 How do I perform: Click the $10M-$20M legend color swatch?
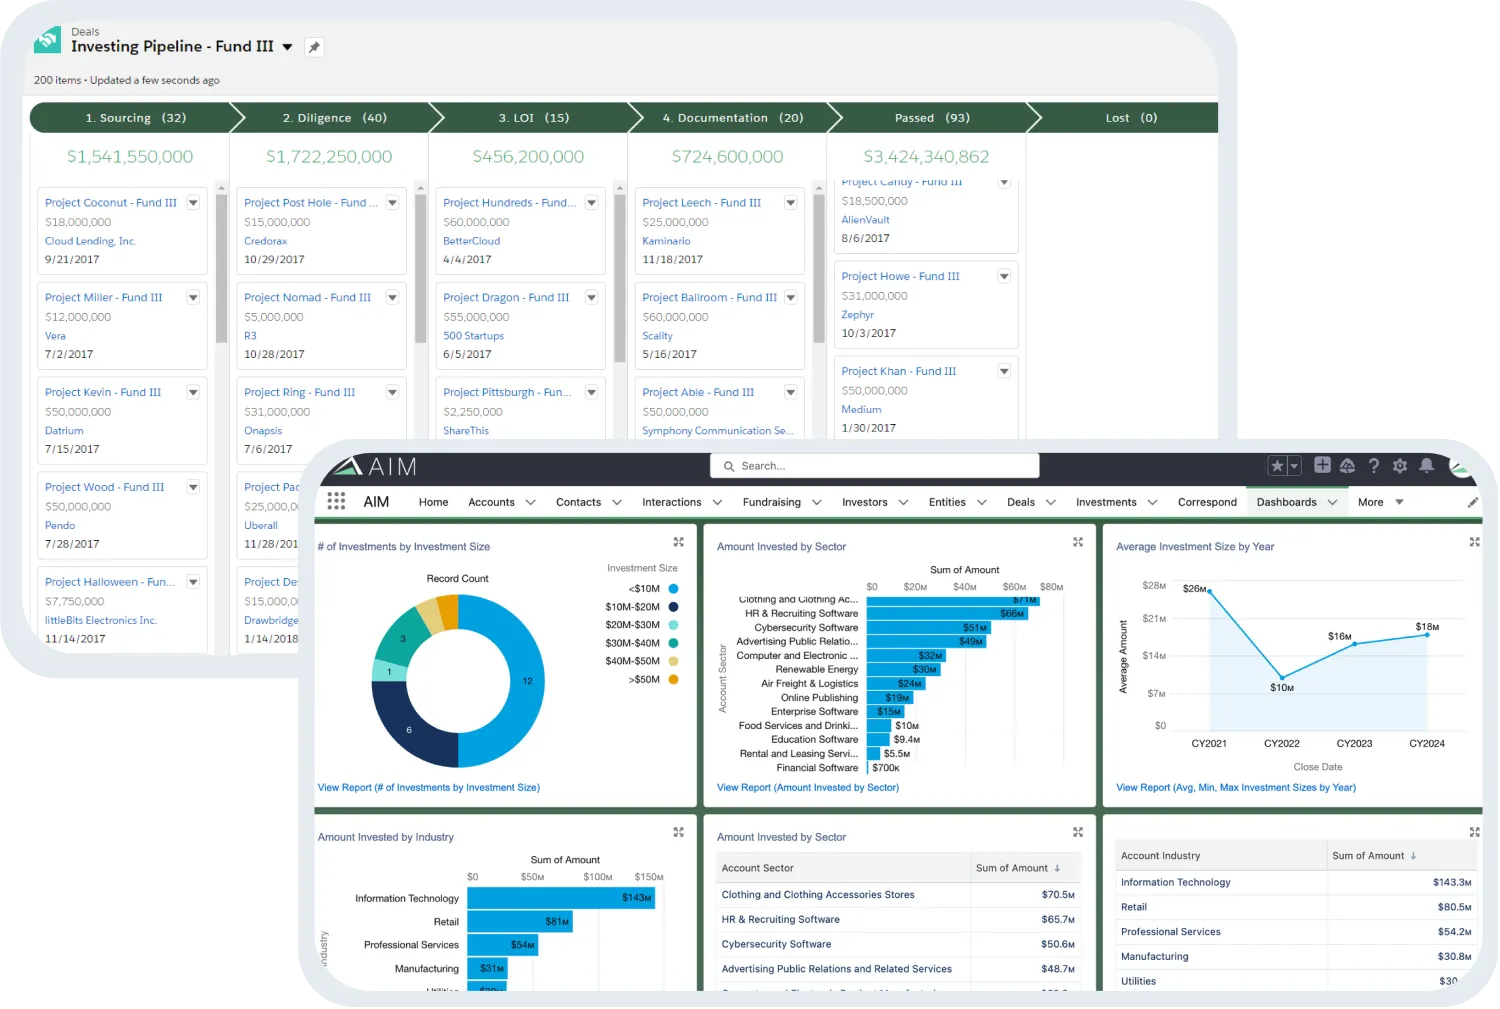click(673, 607)
